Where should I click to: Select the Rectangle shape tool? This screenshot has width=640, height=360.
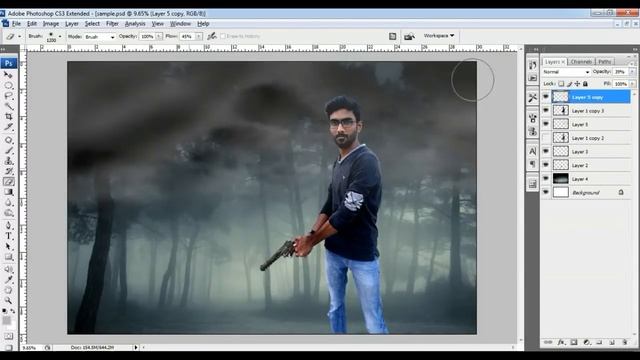[8, 257]
